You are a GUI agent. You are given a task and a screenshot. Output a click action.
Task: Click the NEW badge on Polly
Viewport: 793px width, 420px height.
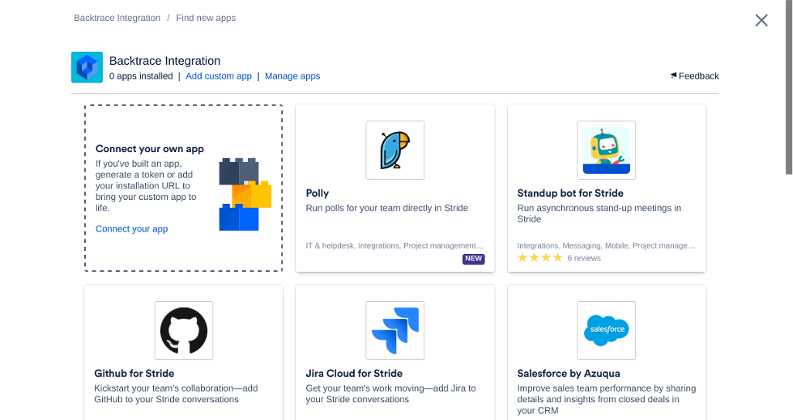click(473, 258)
